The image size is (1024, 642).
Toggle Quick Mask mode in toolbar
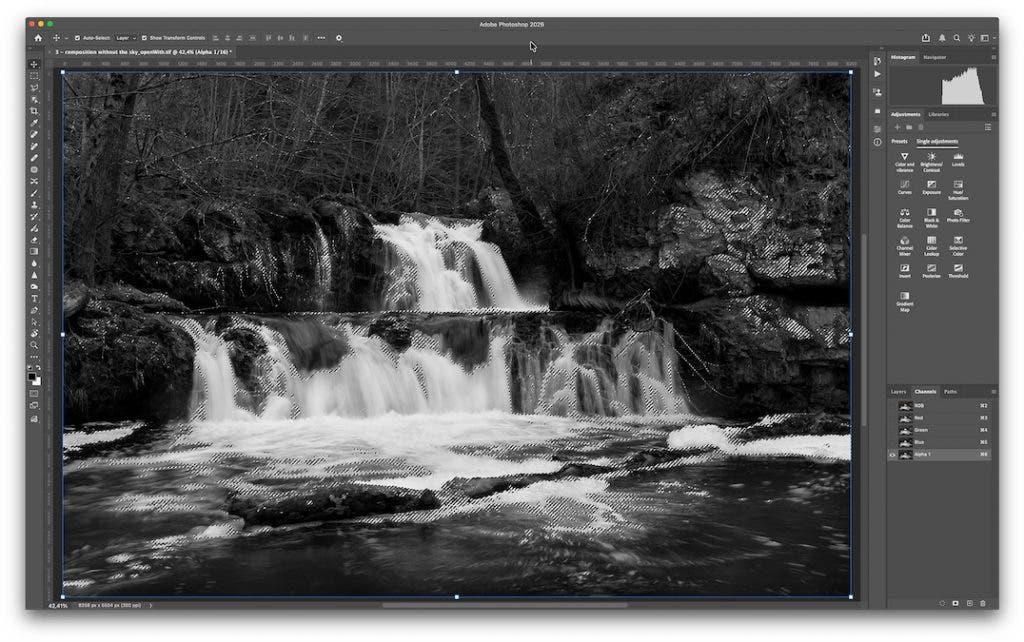34,394
